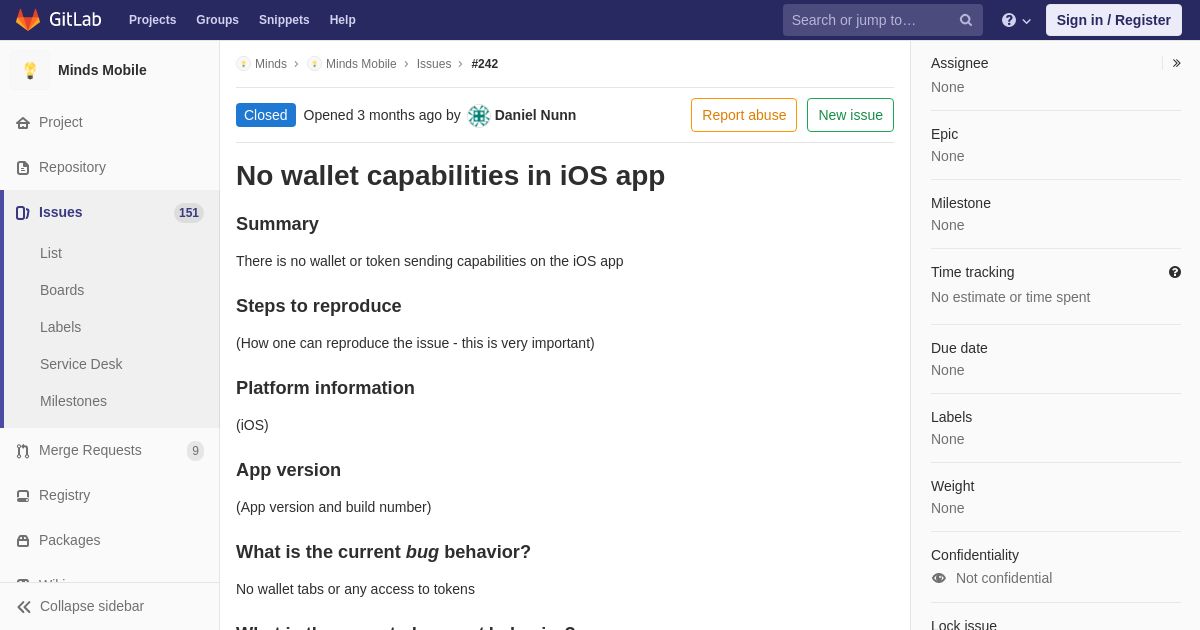Click breadcrumb issue number #242
This screenshot has height=630, width=1200.
[x=485, y=64]
